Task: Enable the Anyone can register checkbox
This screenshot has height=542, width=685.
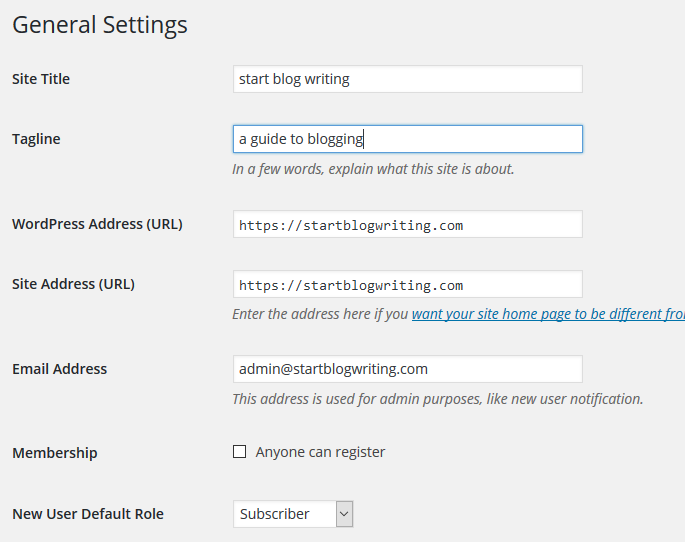Action: [239, 452]
